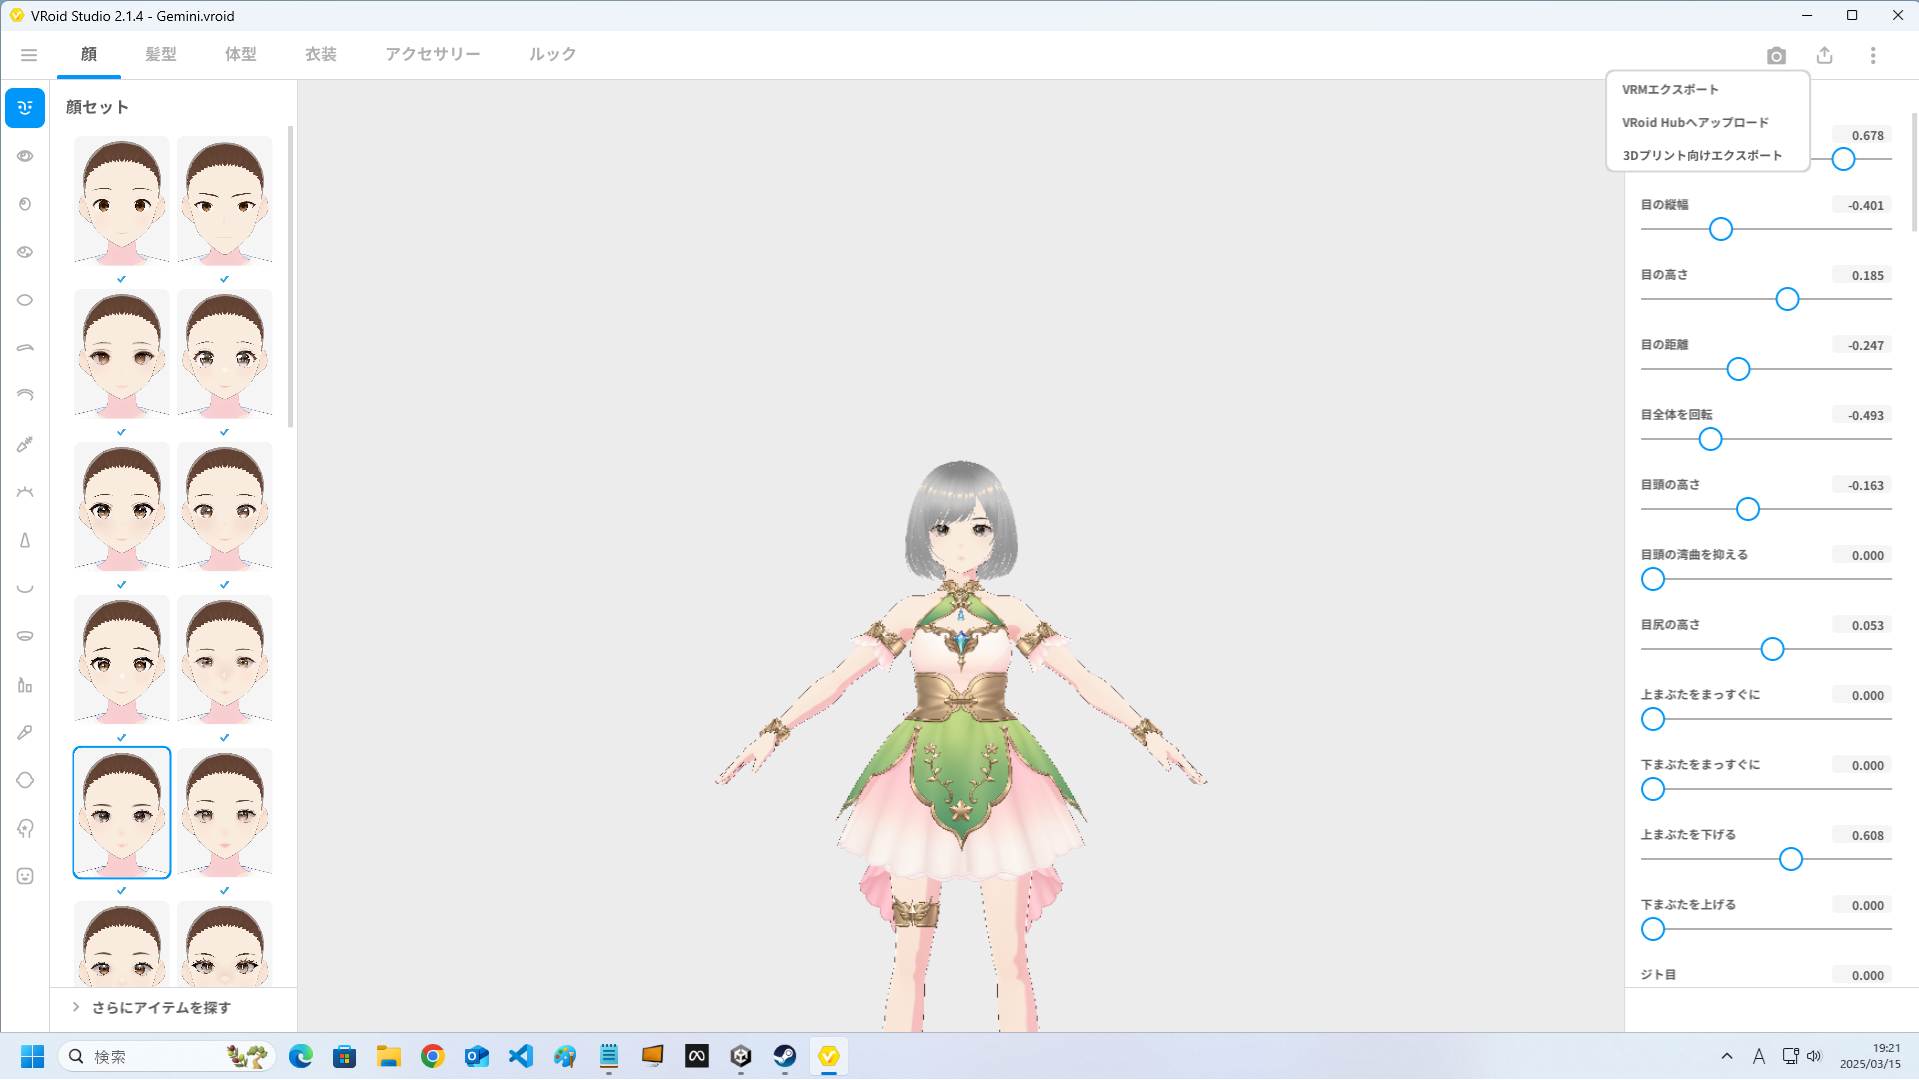Select 3Dプリント向けエクスポート option
This screenshot has height=1080, width=1919.
pyautogui.click(x=1701, y=155)
